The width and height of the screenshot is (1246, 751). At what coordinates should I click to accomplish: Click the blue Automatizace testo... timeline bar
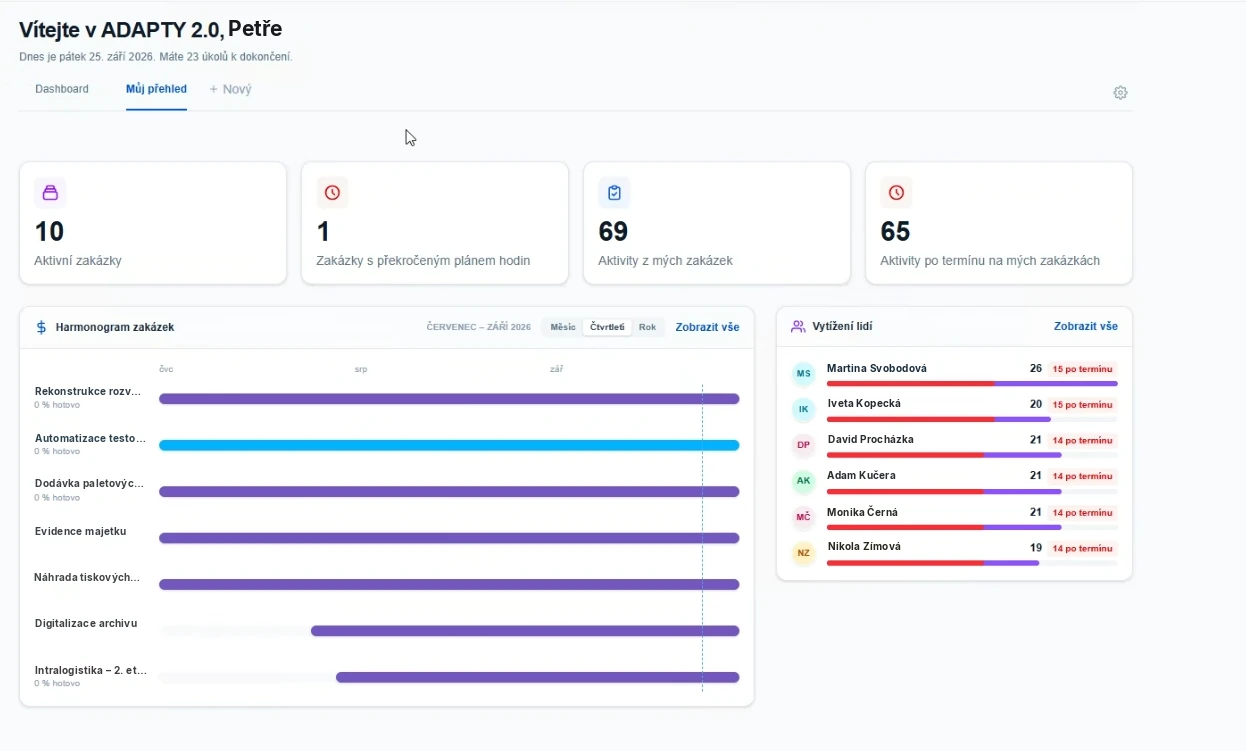(x=449, y=445)
